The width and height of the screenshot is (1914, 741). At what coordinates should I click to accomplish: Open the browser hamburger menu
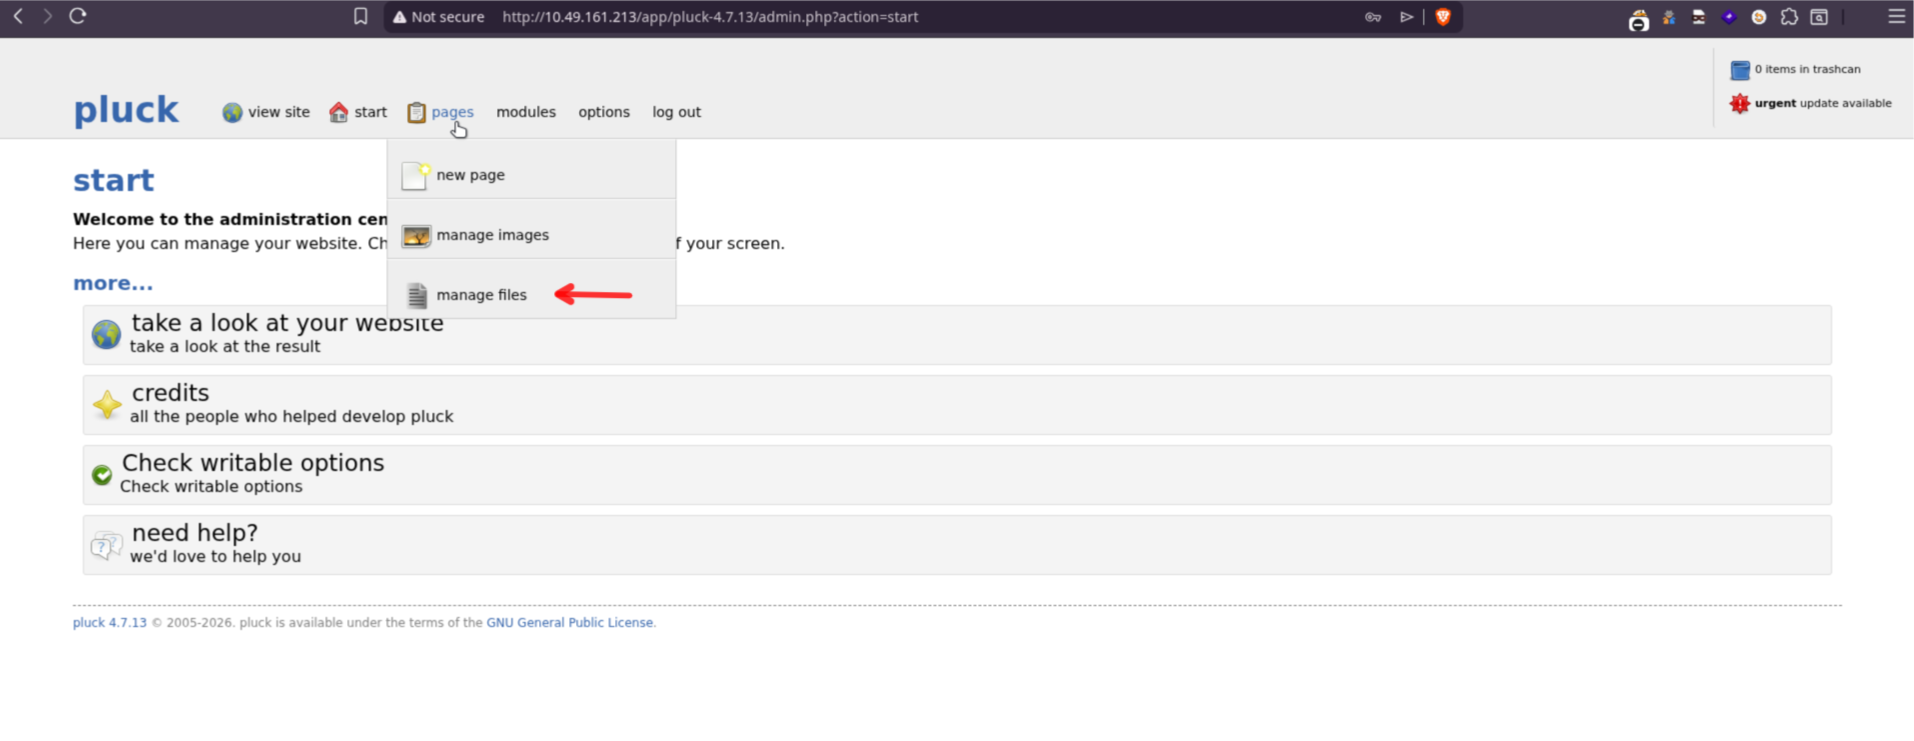(x=1896, y=16)
